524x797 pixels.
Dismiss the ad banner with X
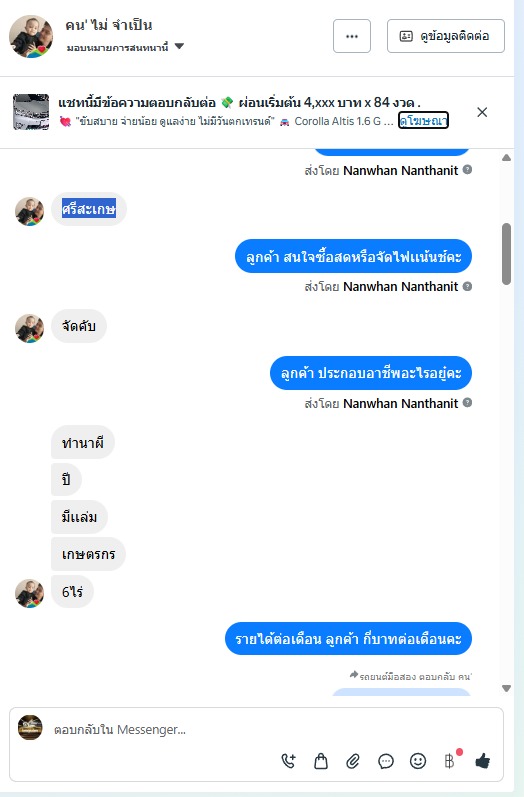point(482,112)
